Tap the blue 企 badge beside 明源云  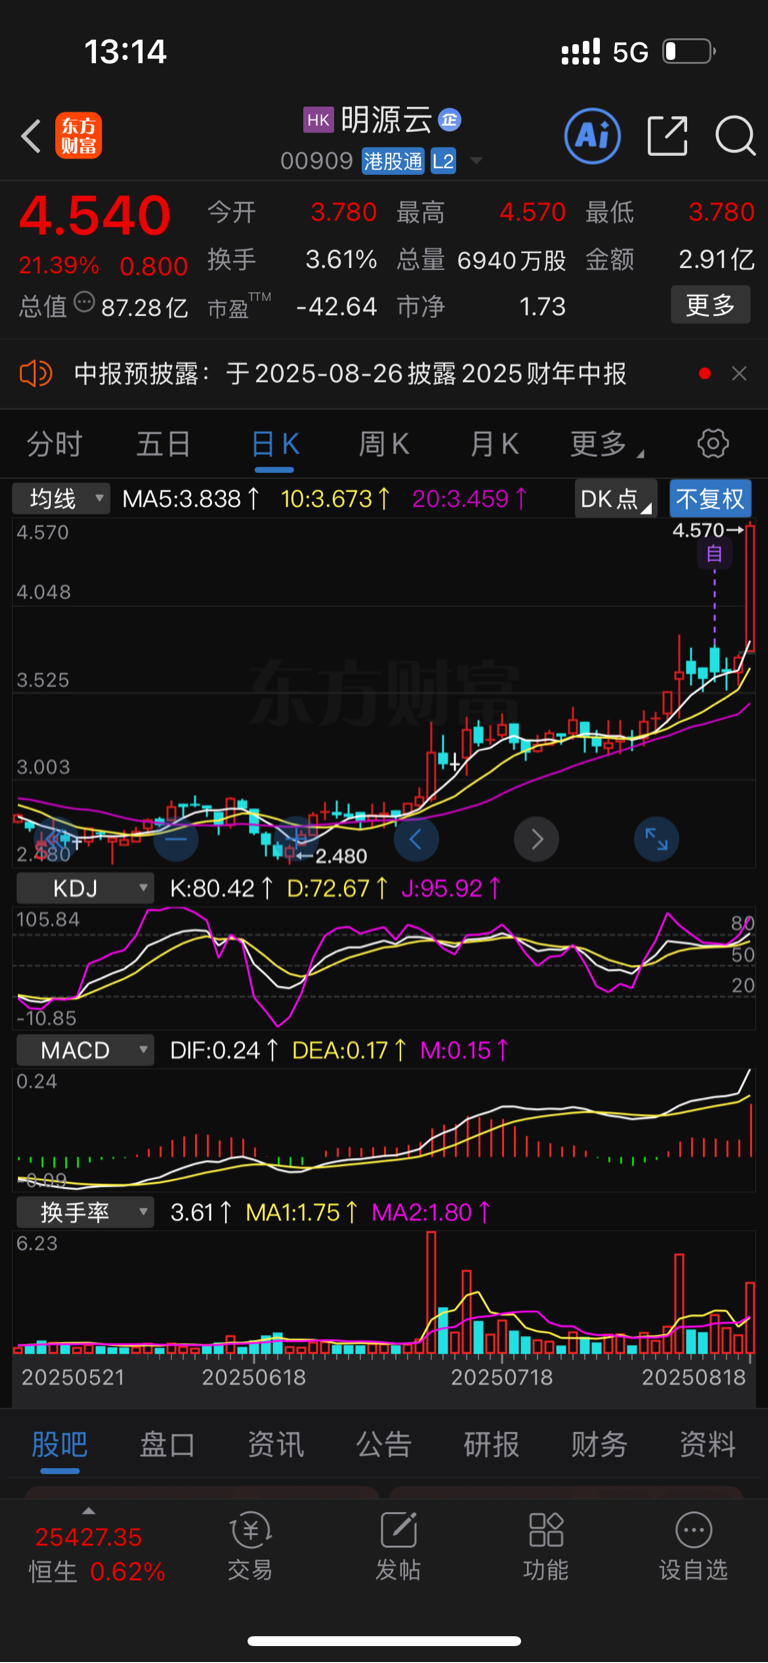click(450, 120)
